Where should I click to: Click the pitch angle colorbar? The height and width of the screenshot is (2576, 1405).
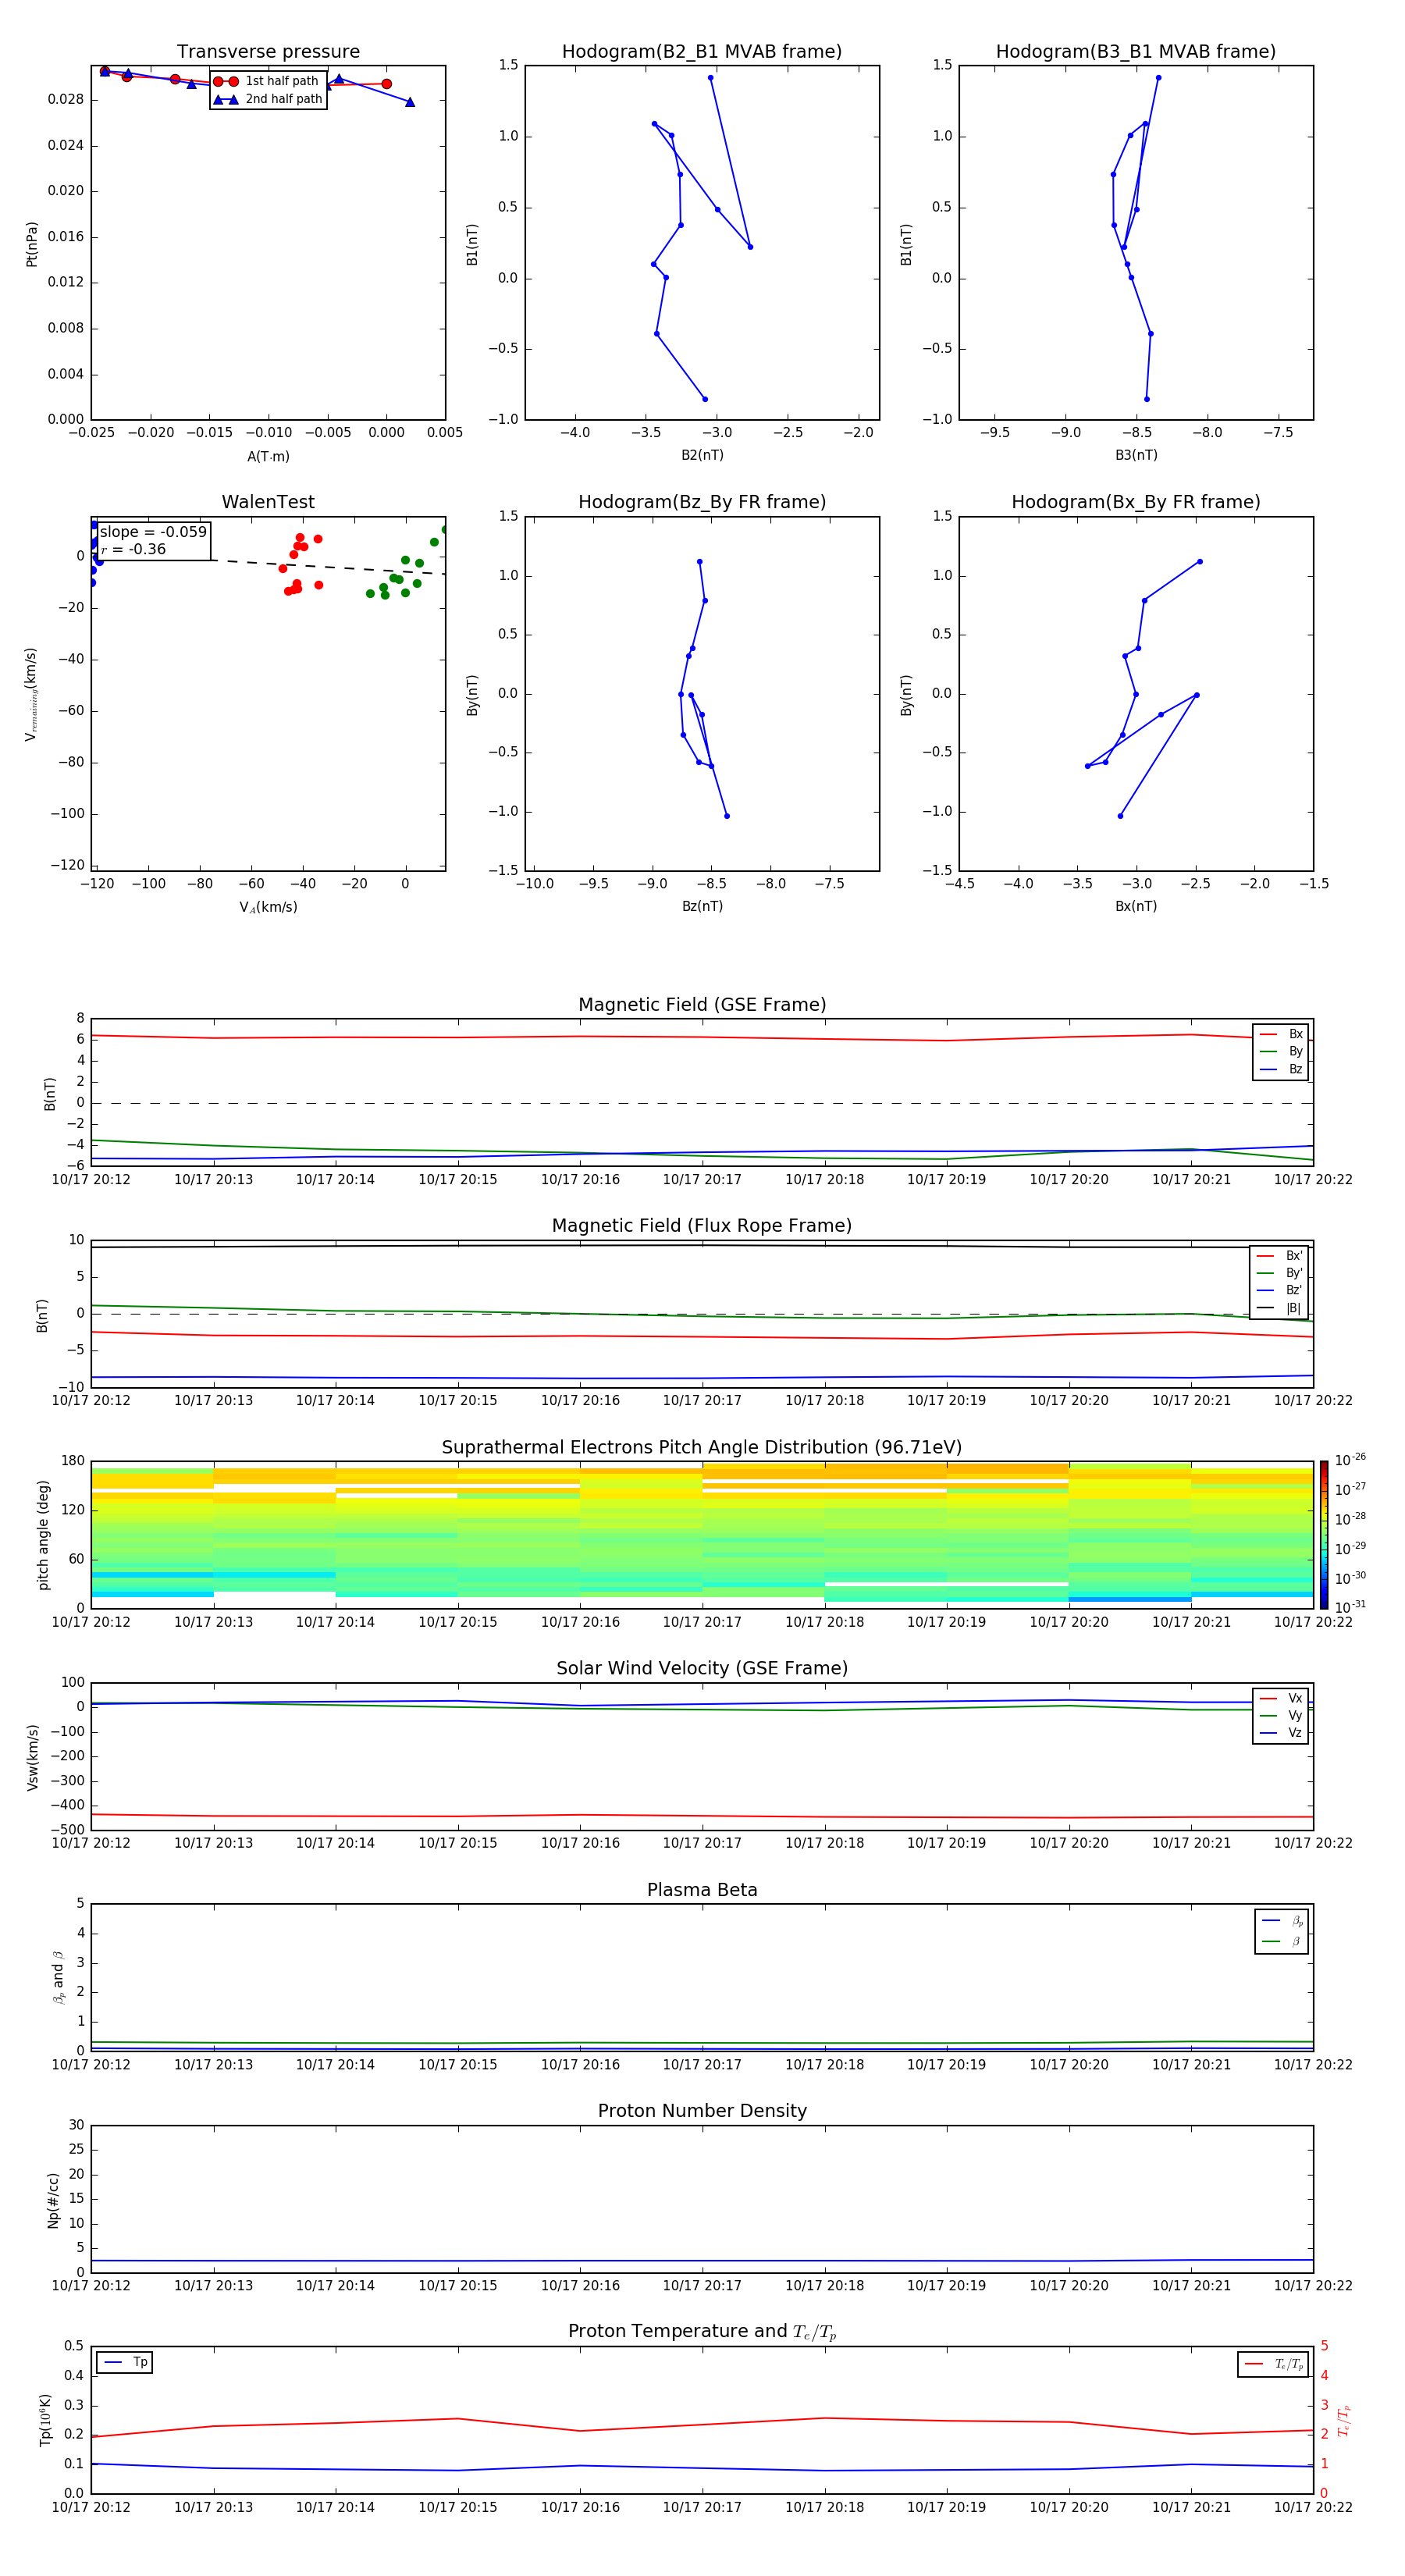click(1324, 1535)
